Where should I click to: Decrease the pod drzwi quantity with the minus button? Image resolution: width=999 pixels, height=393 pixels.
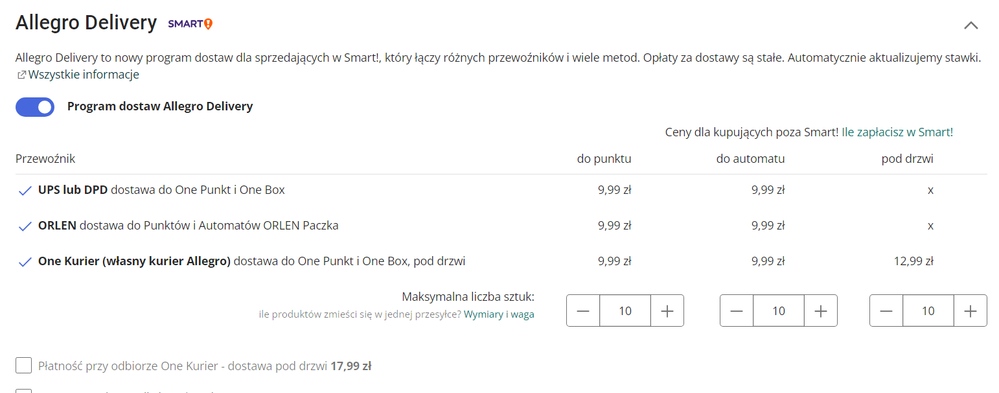pyautogui.click(x=886, y=311)
